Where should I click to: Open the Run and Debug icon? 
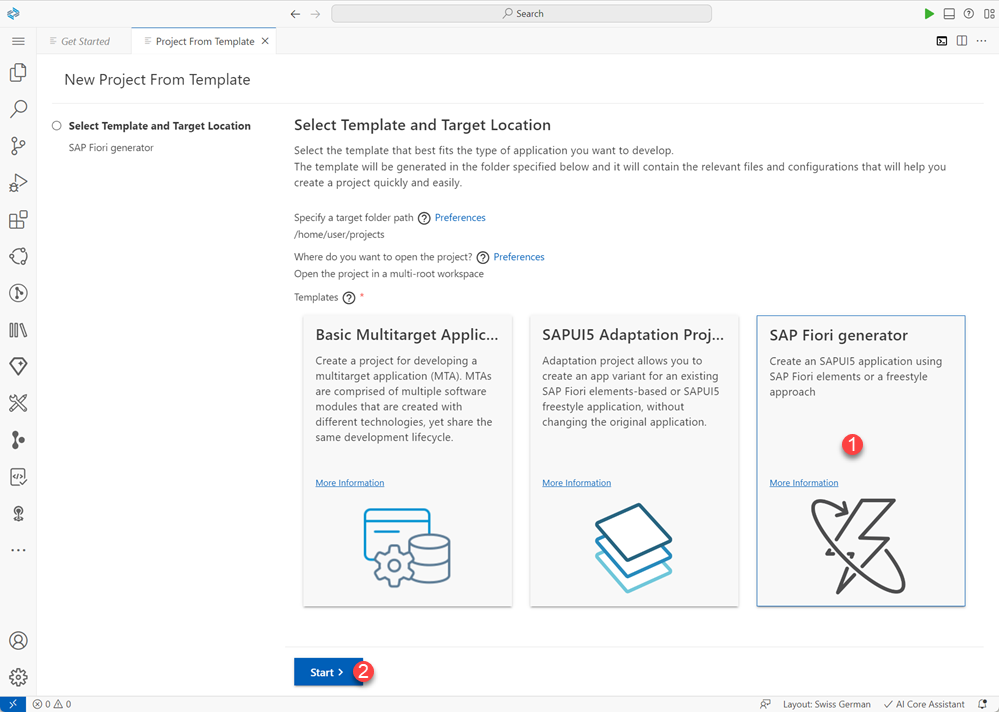click(18, 183)
